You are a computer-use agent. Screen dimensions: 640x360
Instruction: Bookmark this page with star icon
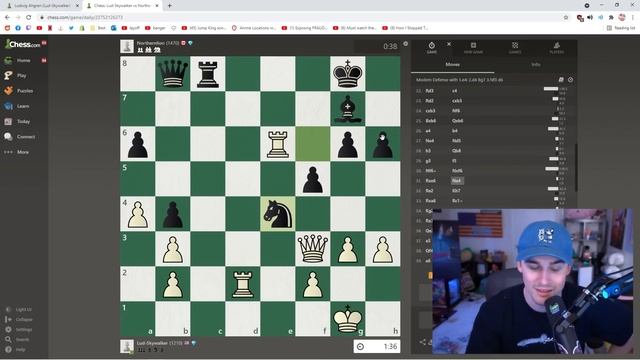click(x=566, y=18)
